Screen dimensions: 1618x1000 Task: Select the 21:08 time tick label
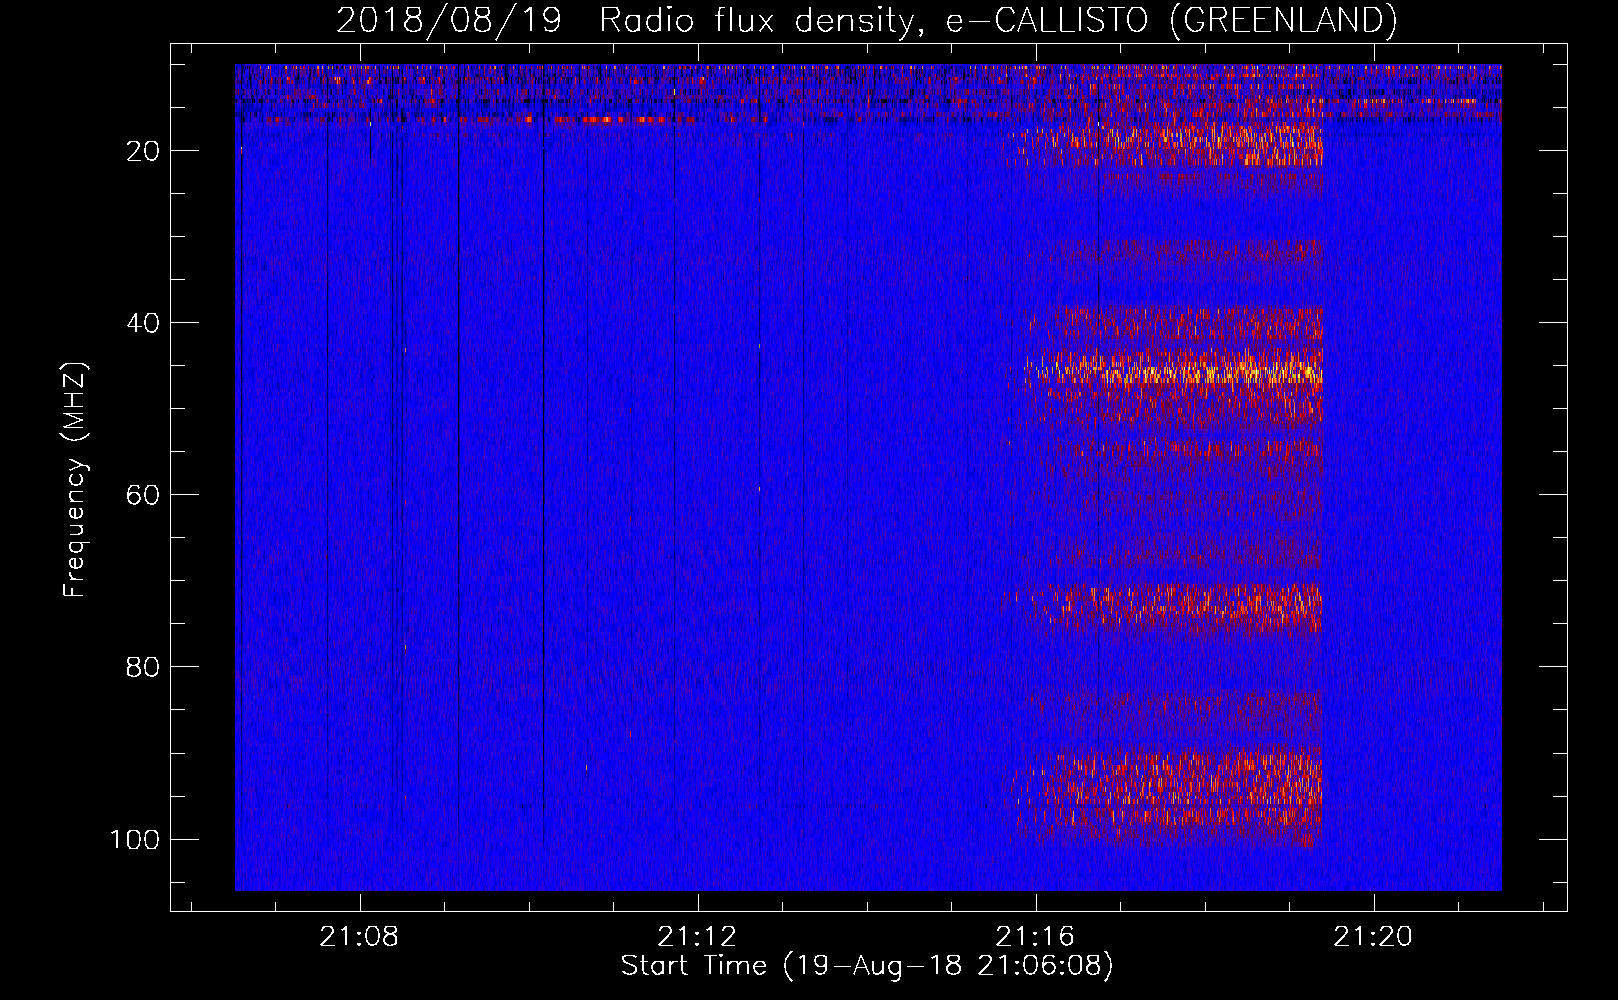coord(359,936)
